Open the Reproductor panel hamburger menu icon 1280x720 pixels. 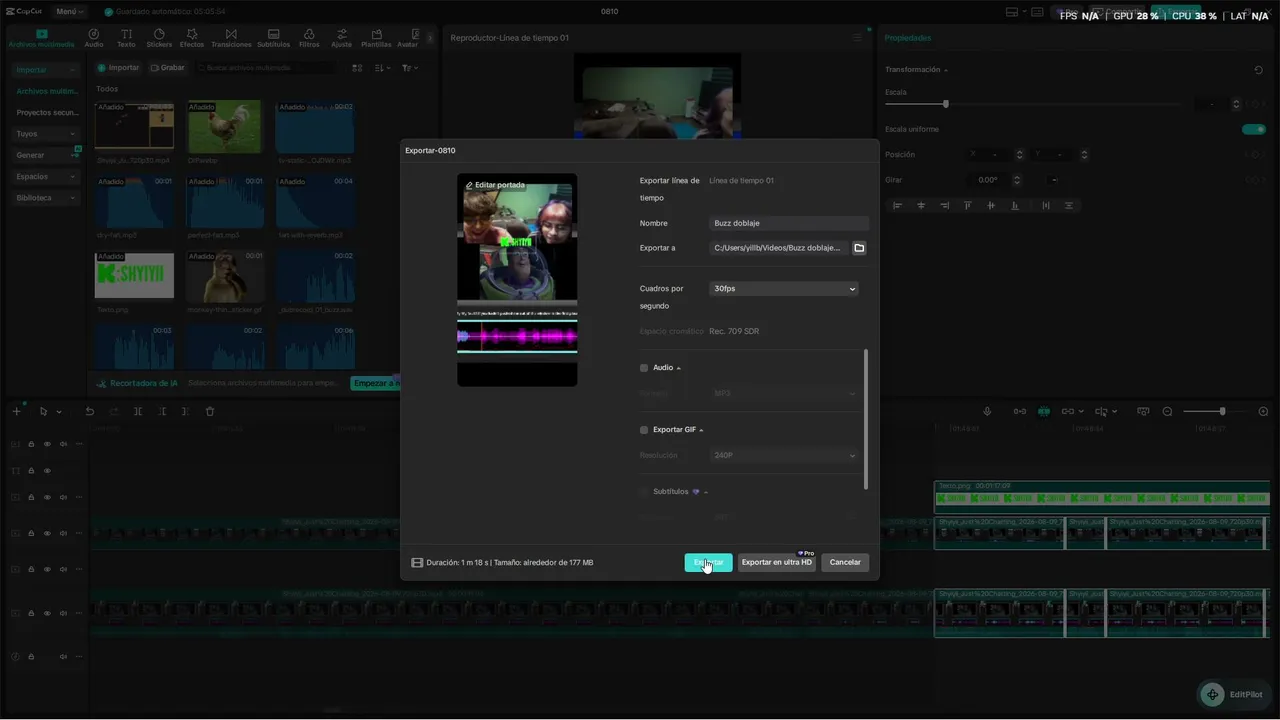(x=856, y=38)
